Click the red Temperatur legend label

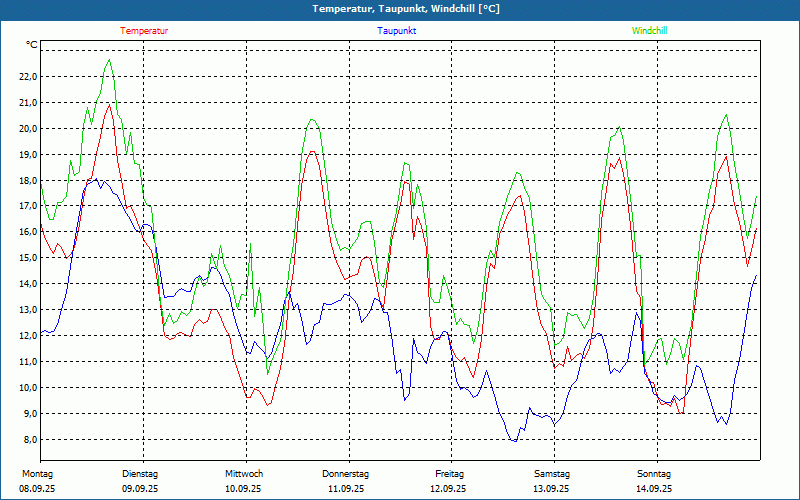tap(144, 31)
